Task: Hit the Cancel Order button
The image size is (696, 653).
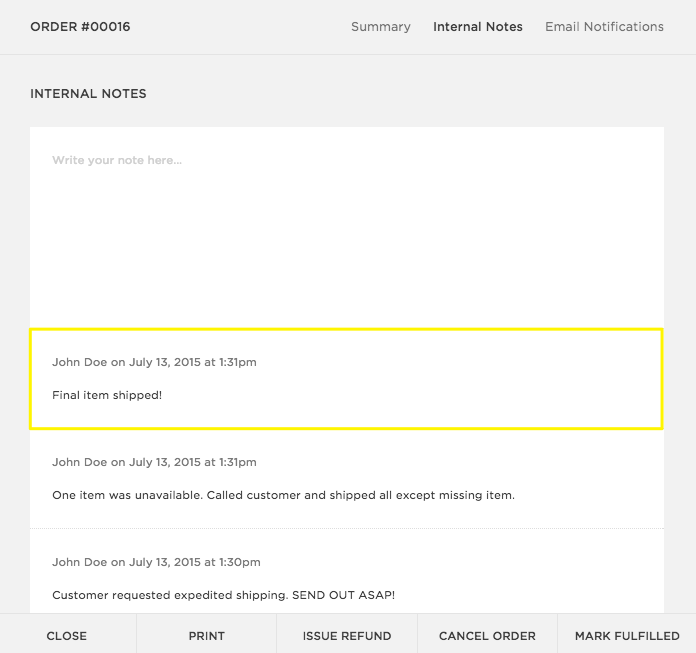Action: (487, 635)
